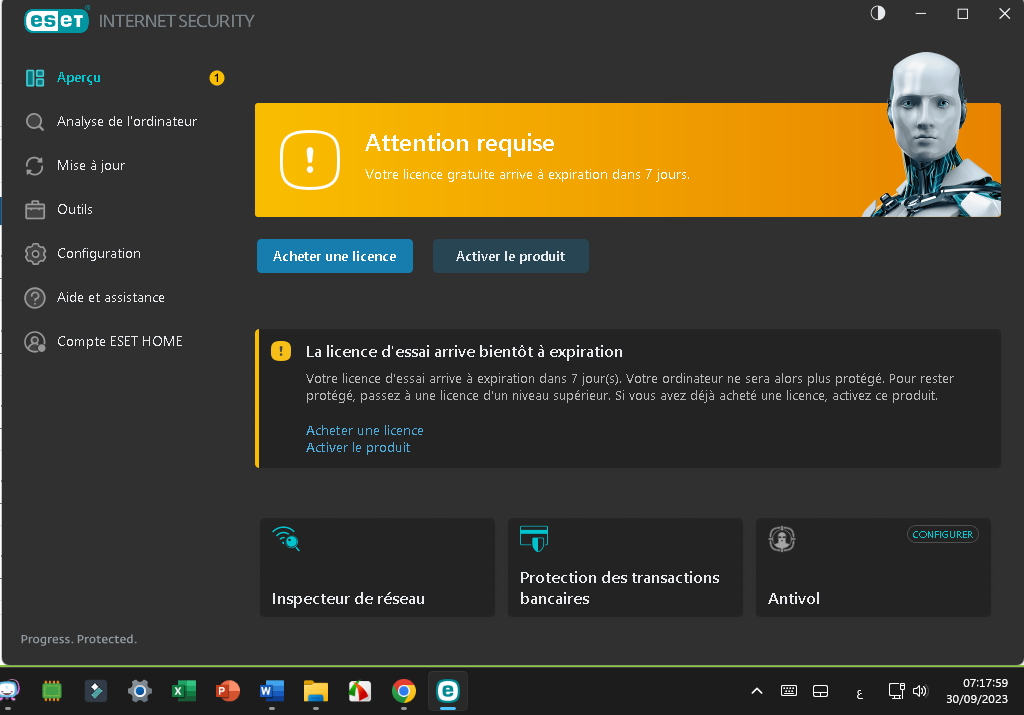Open Protection des transactions bancaires tile
The image size is (1024, 715).
click(x=626, y=567)
